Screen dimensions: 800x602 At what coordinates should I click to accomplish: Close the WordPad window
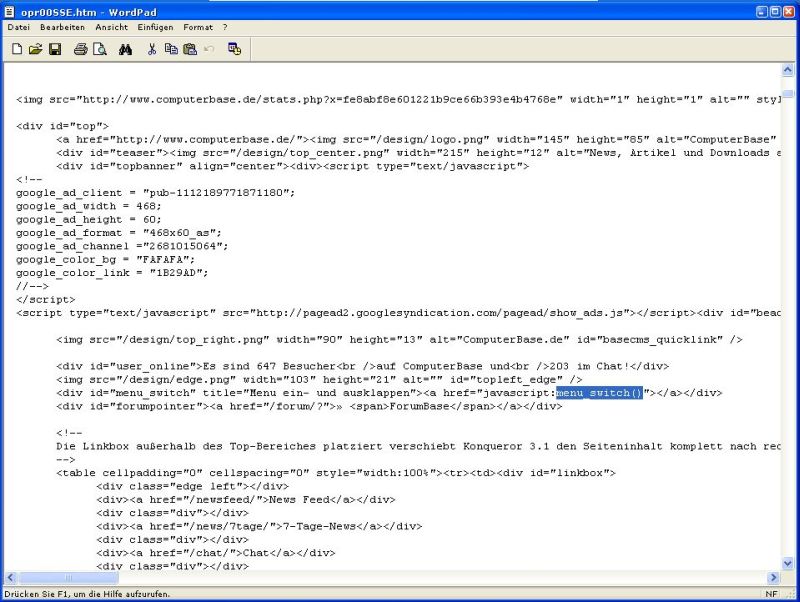pyautogui.click(x=789, y=12)
